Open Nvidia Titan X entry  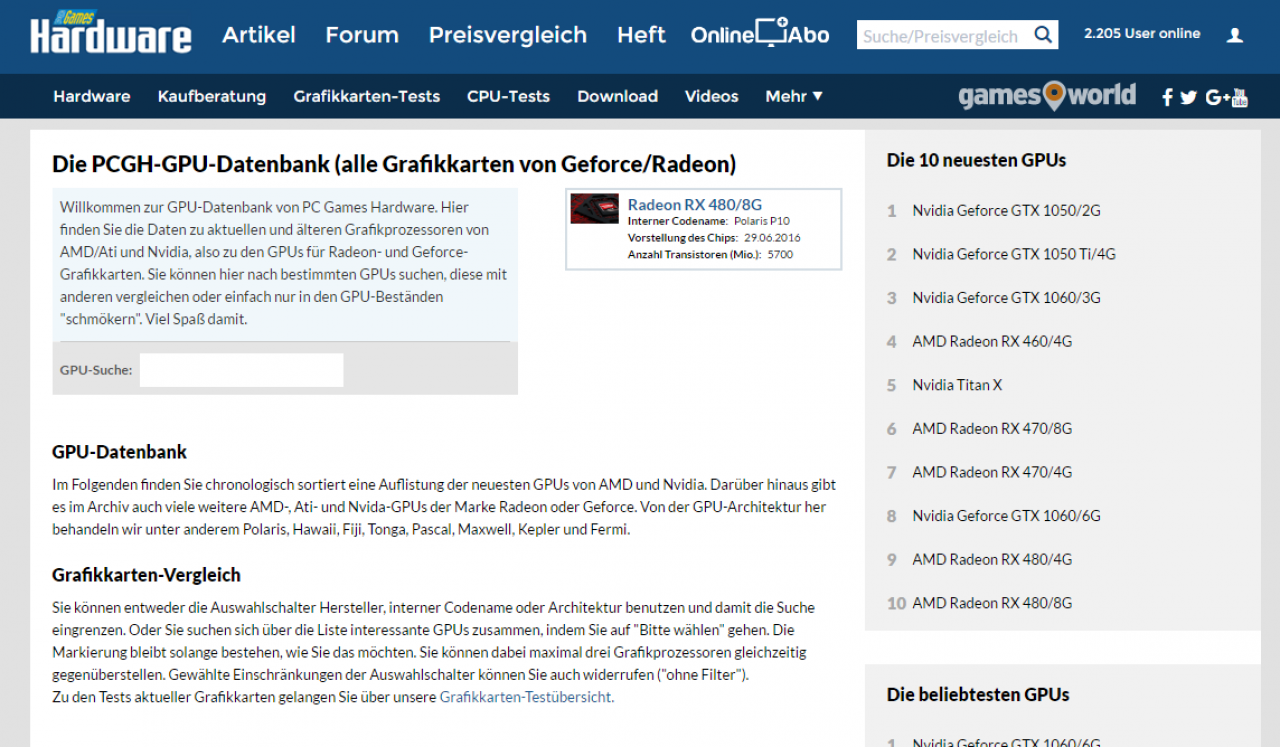(x=957, y=385)
